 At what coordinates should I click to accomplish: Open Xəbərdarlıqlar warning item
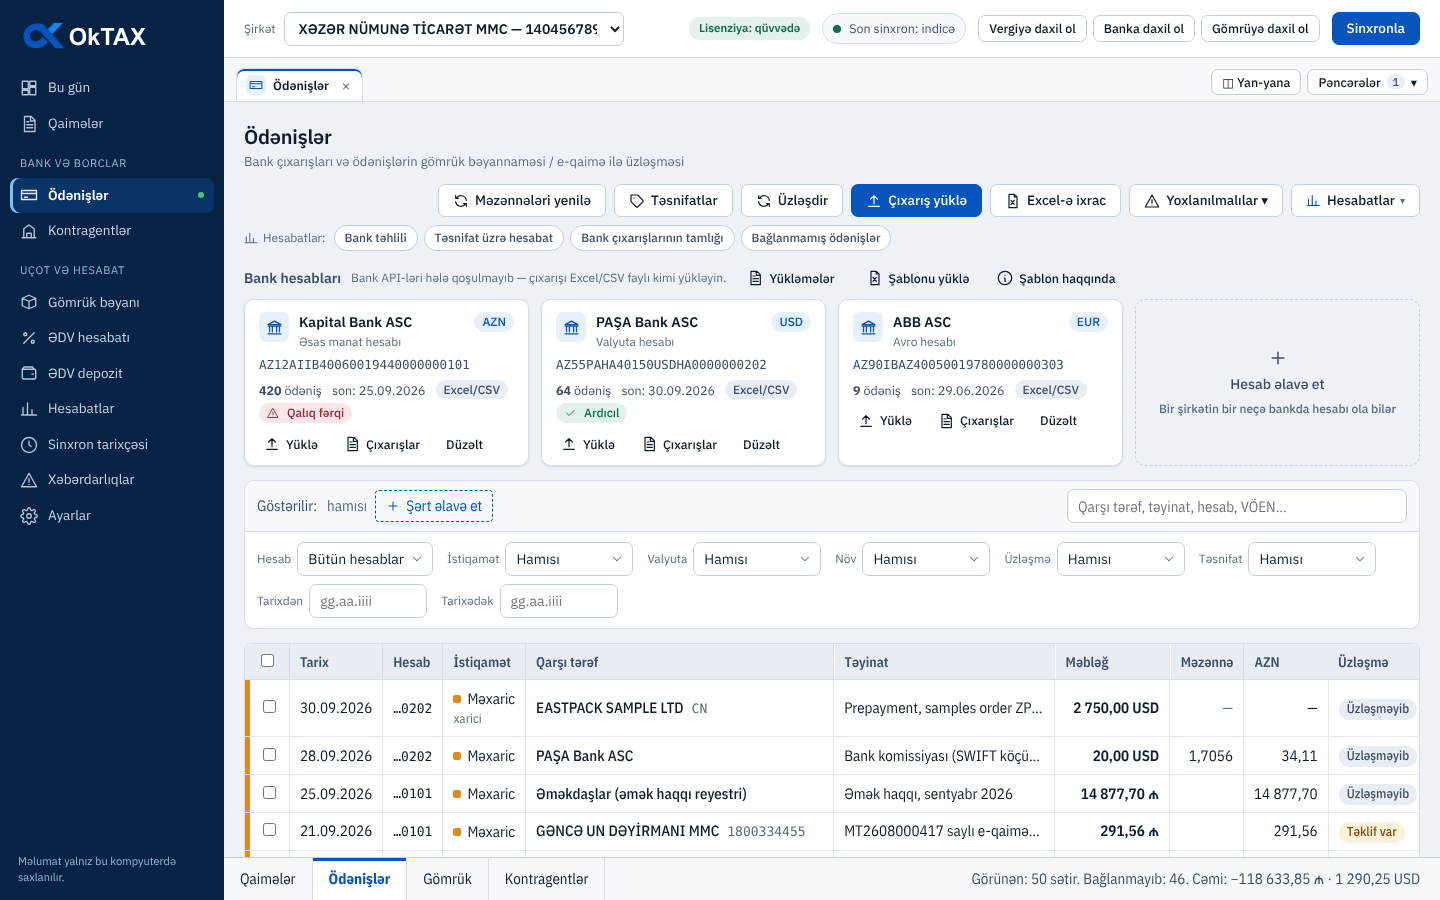coord(112,480)
